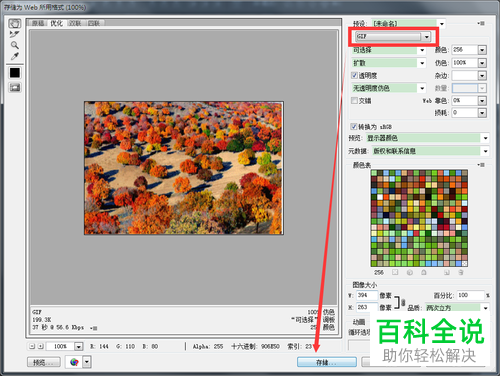Screen dimensions: 500x376
Task: Toggle slices visibility button
Action: [x=15, y=88]
